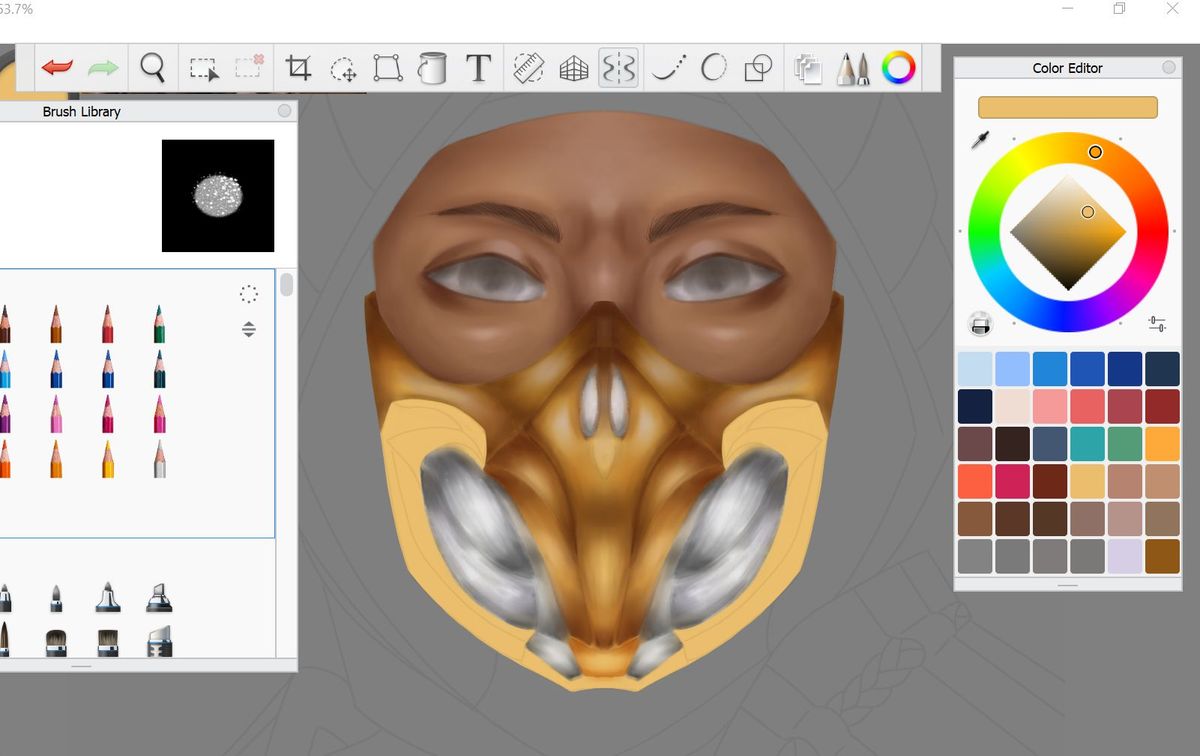Open the Draw Styles shapes tool

[758, 68]
